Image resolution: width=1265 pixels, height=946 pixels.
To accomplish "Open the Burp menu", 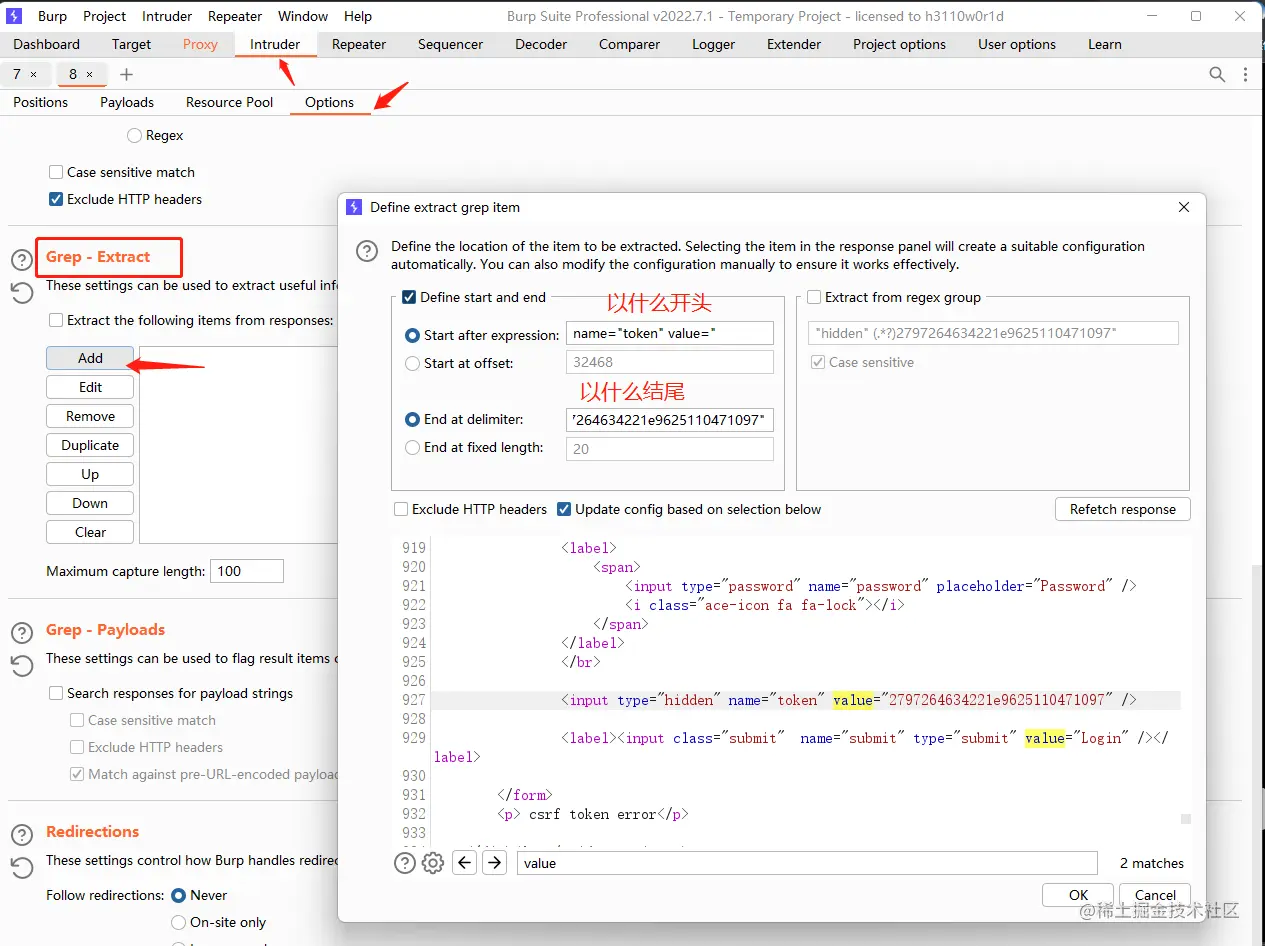I will (x=52, y=16).
